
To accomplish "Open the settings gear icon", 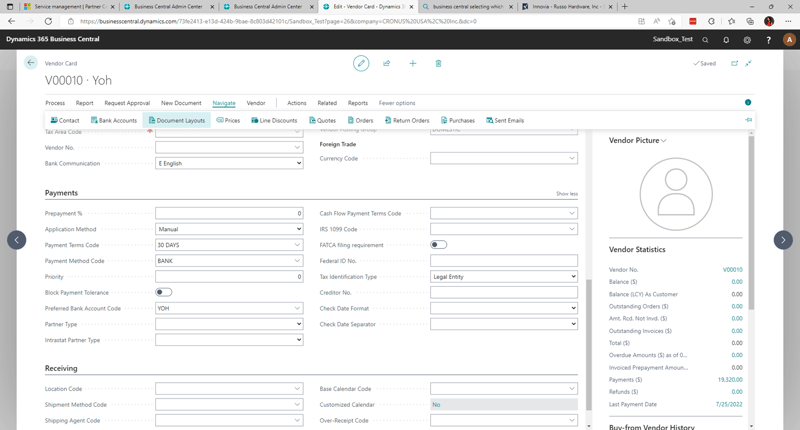I will (747, 40).
